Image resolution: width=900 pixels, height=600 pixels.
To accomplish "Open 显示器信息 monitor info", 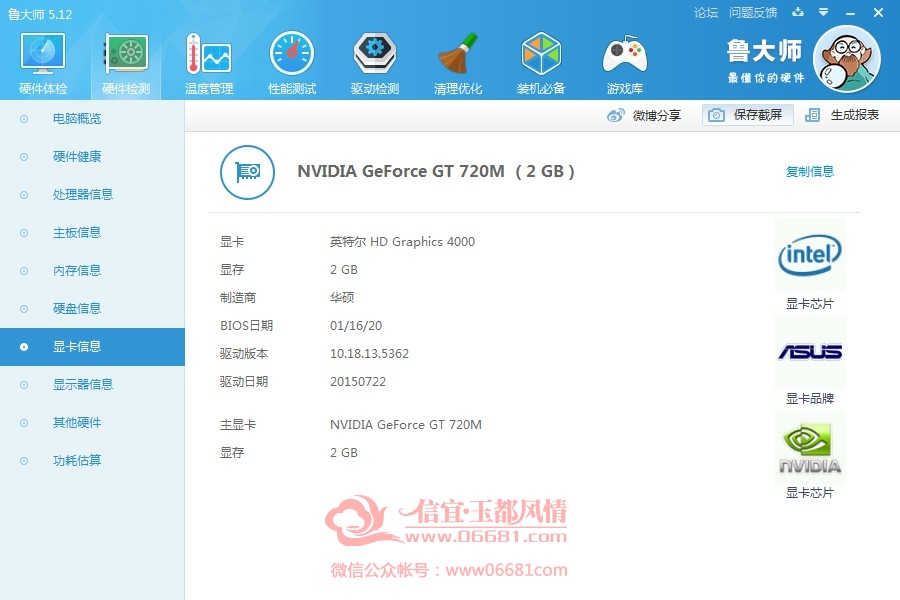I will (x=83, y=384).
